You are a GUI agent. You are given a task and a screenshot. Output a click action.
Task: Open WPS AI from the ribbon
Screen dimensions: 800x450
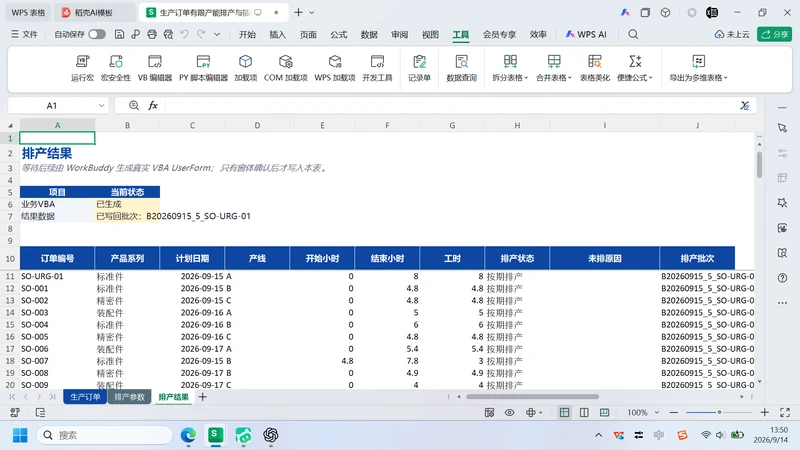pos(586,34)
